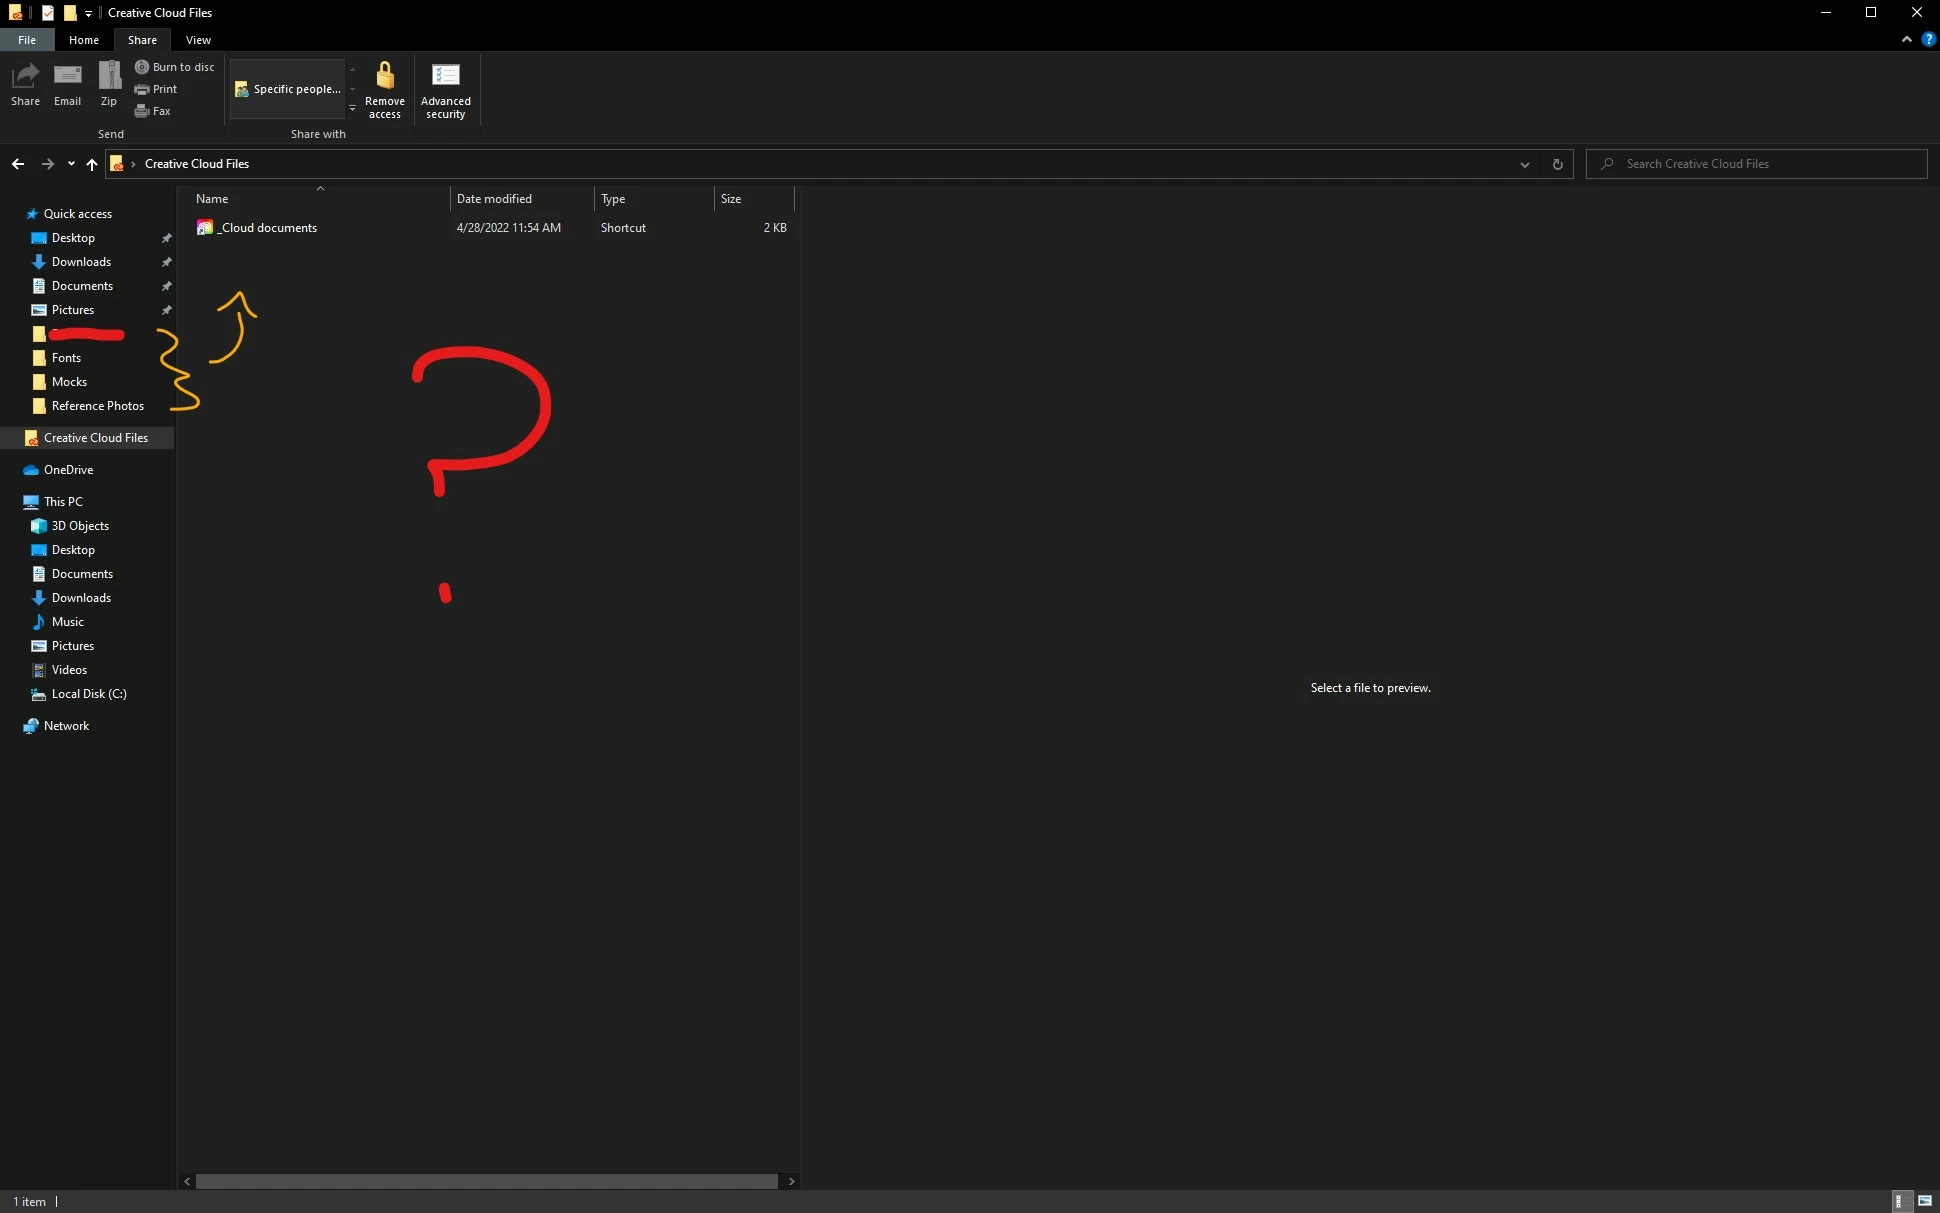This screenshot has height=1213, width=1940.
Task: Click the Share ribbon icon
Action: tap(25, 84)
